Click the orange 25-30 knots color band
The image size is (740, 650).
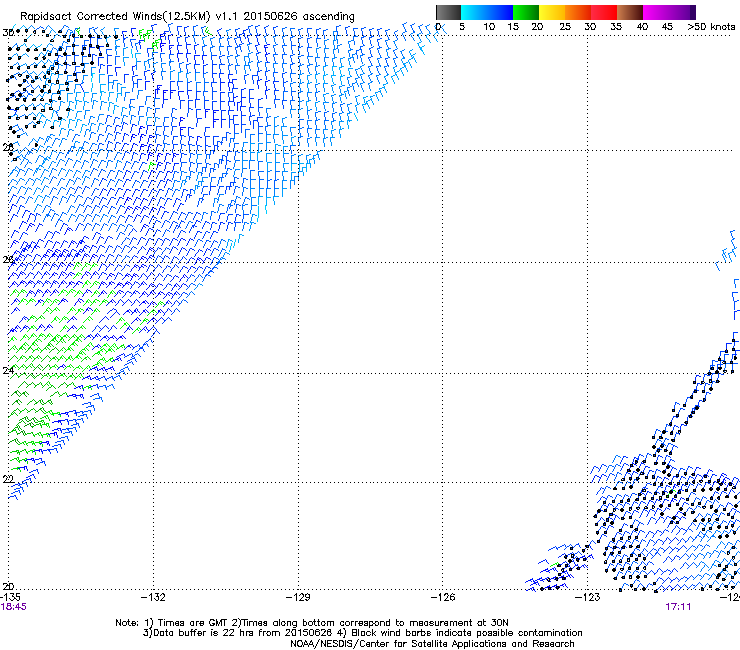(x=578, y=12)
